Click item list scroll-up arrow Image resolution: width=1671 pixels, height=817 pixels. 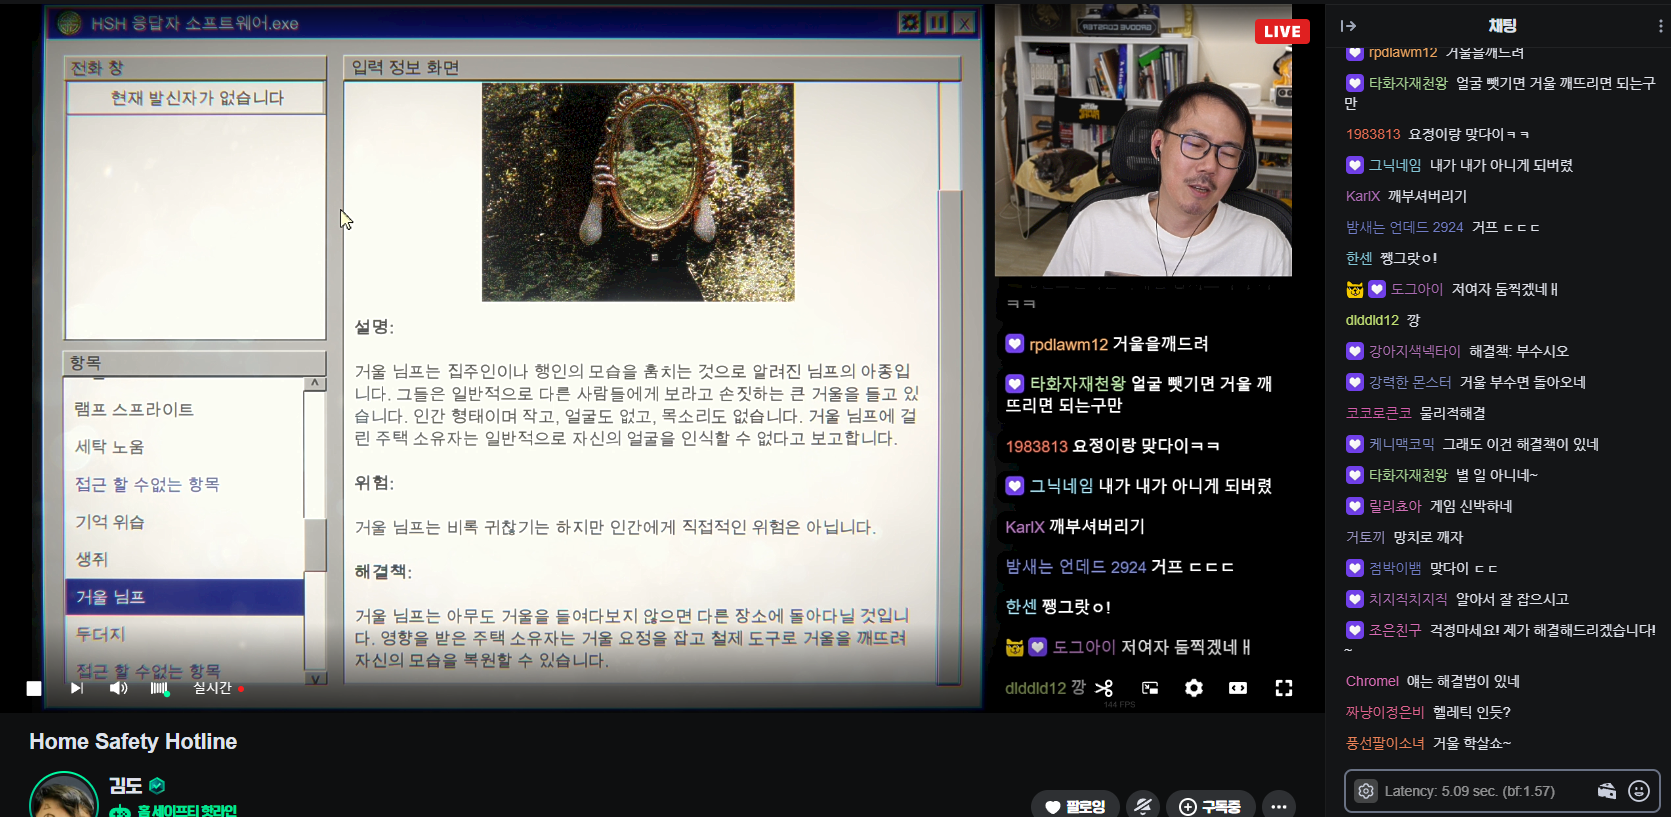315,384
